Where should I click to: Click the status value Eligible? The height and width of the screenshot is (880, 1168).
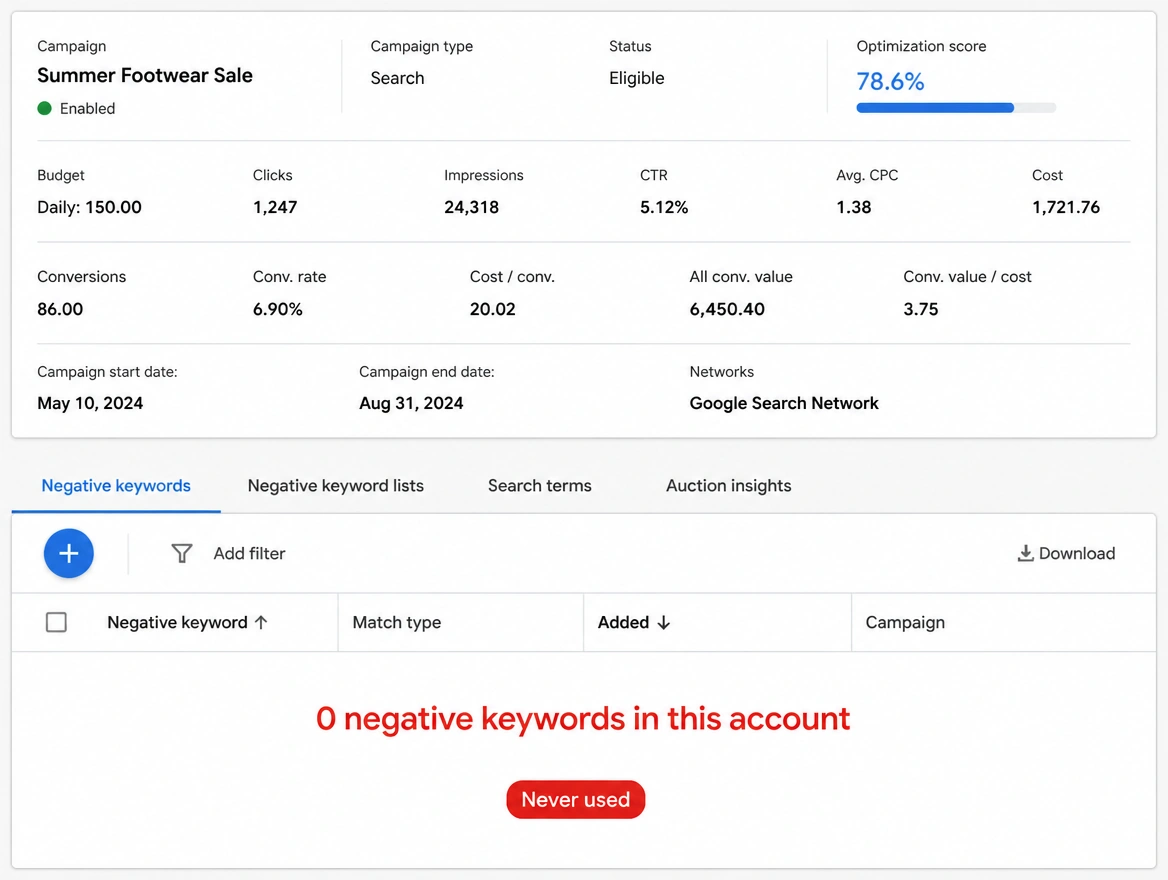pos(636,78)
